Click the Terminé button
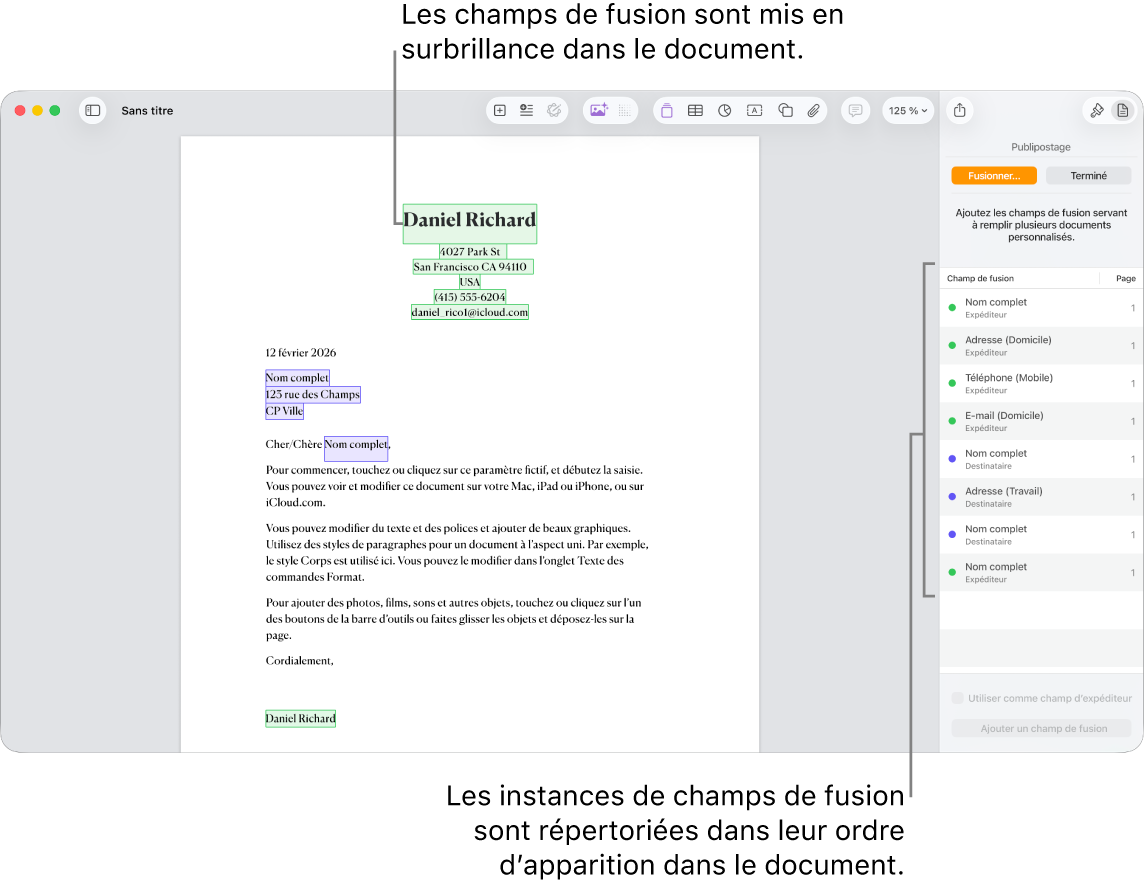1144x883 pixels. click(1088, 175)
